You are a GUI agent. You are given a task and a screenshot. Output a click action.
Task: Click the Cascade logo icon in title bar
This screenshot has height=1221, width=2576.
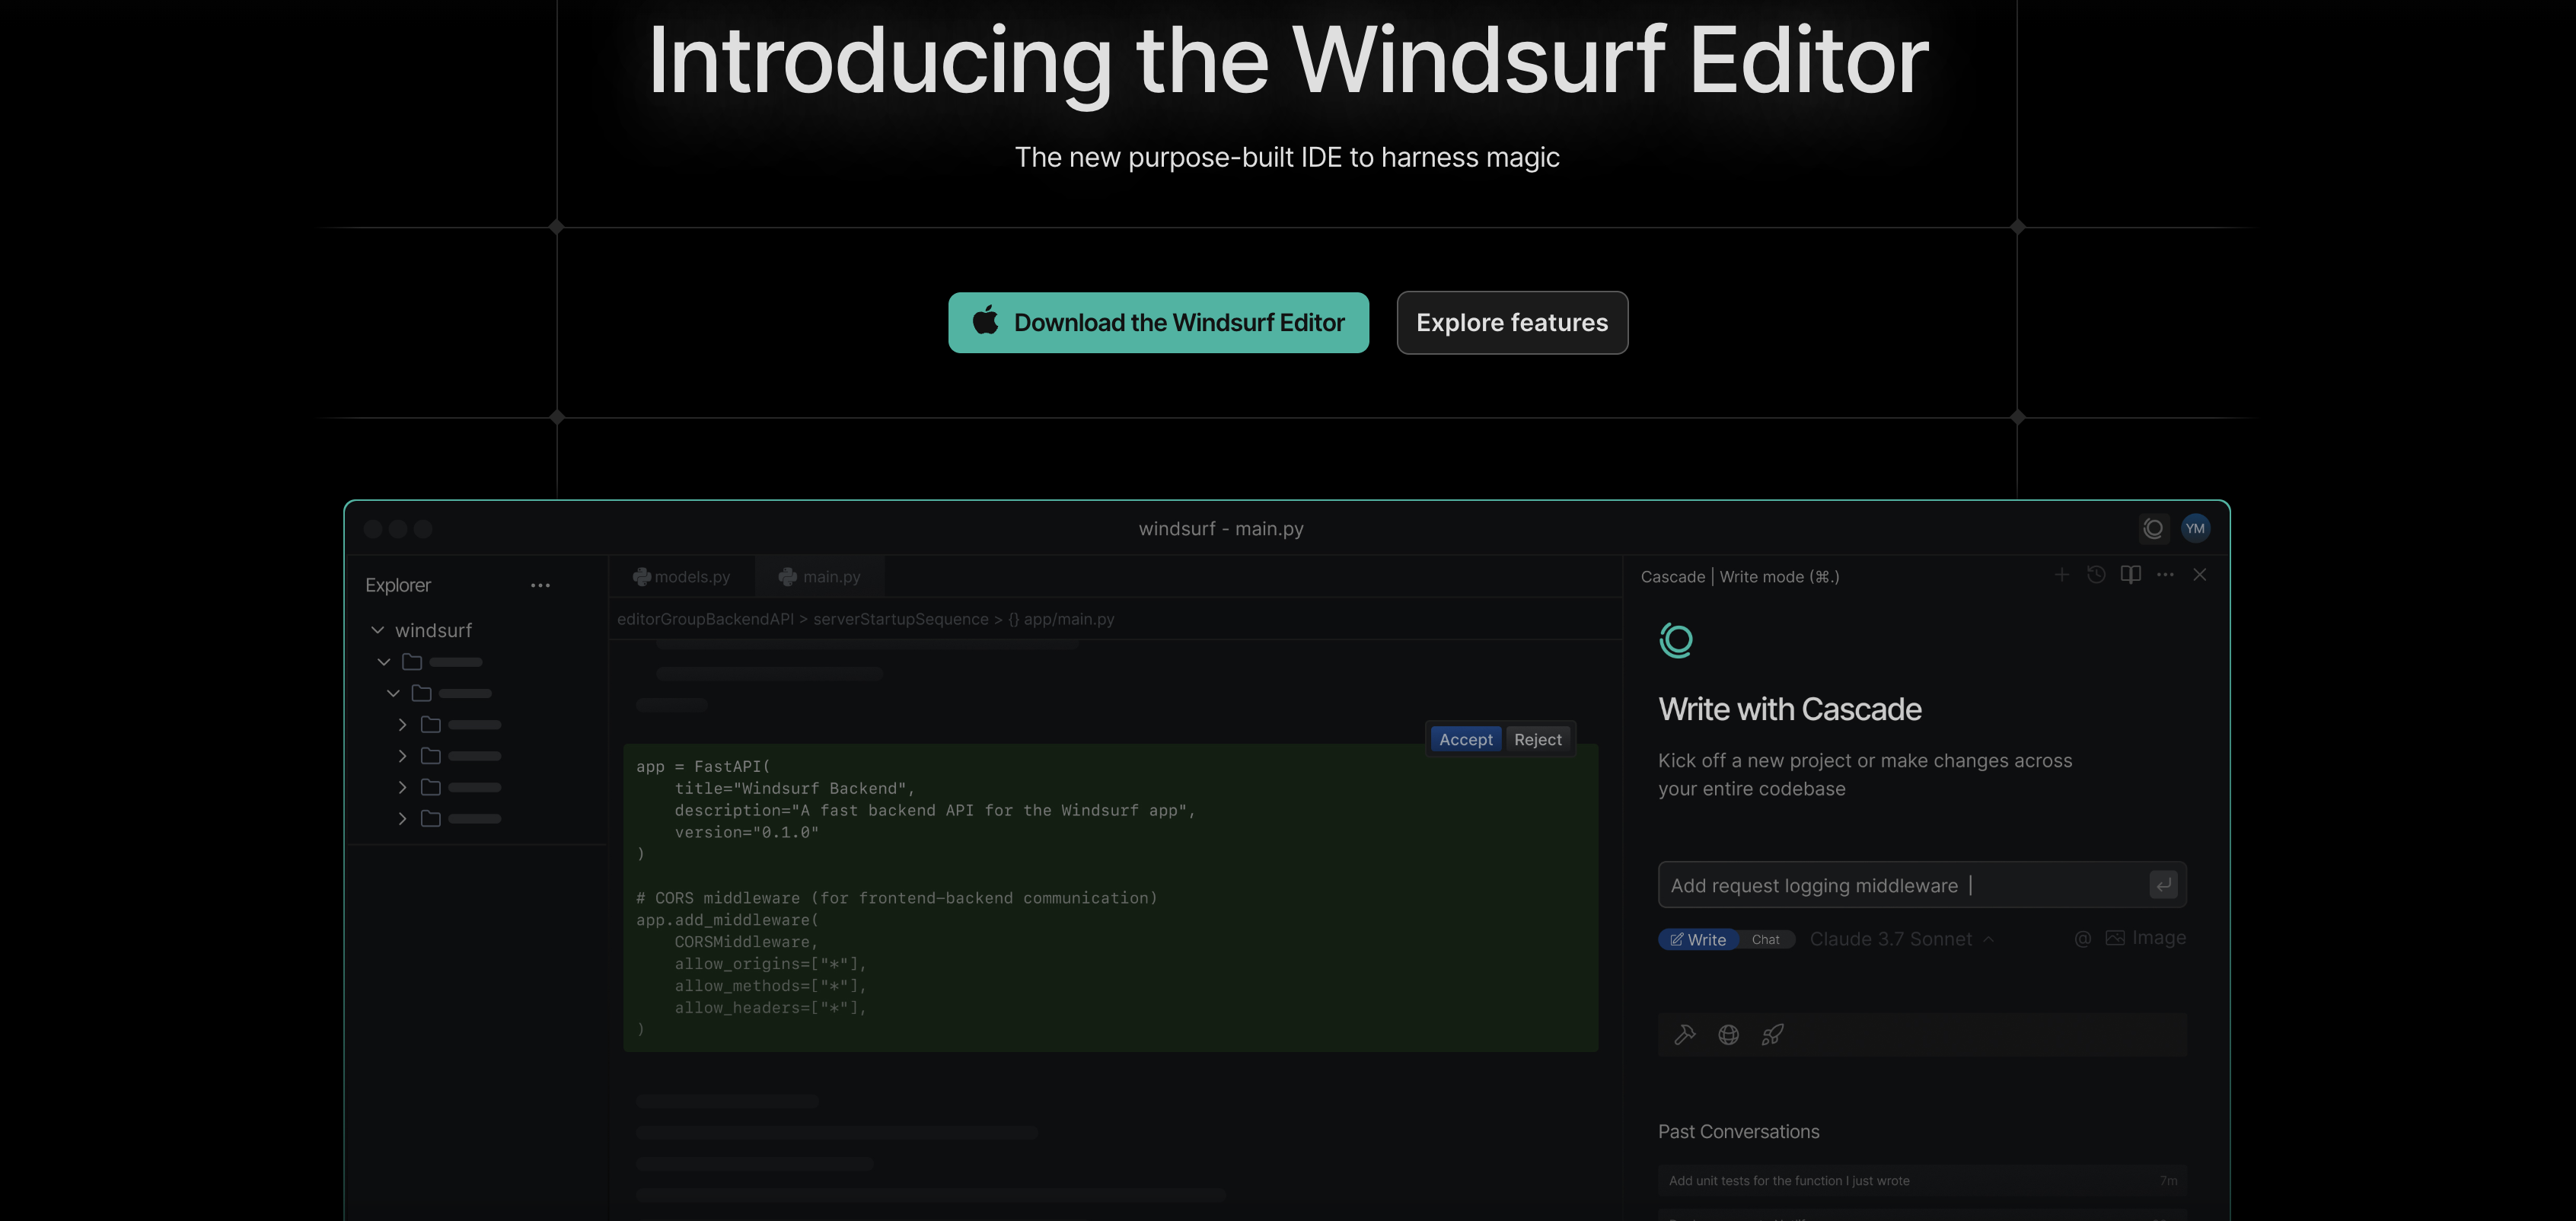(2153, 528)
